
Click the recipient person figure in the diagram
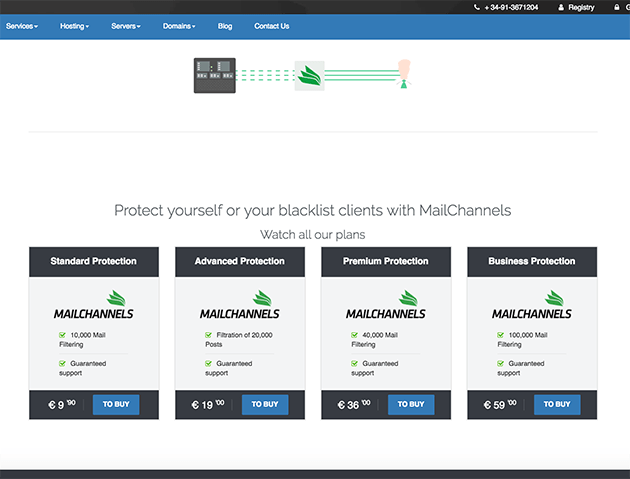point(404,74)
